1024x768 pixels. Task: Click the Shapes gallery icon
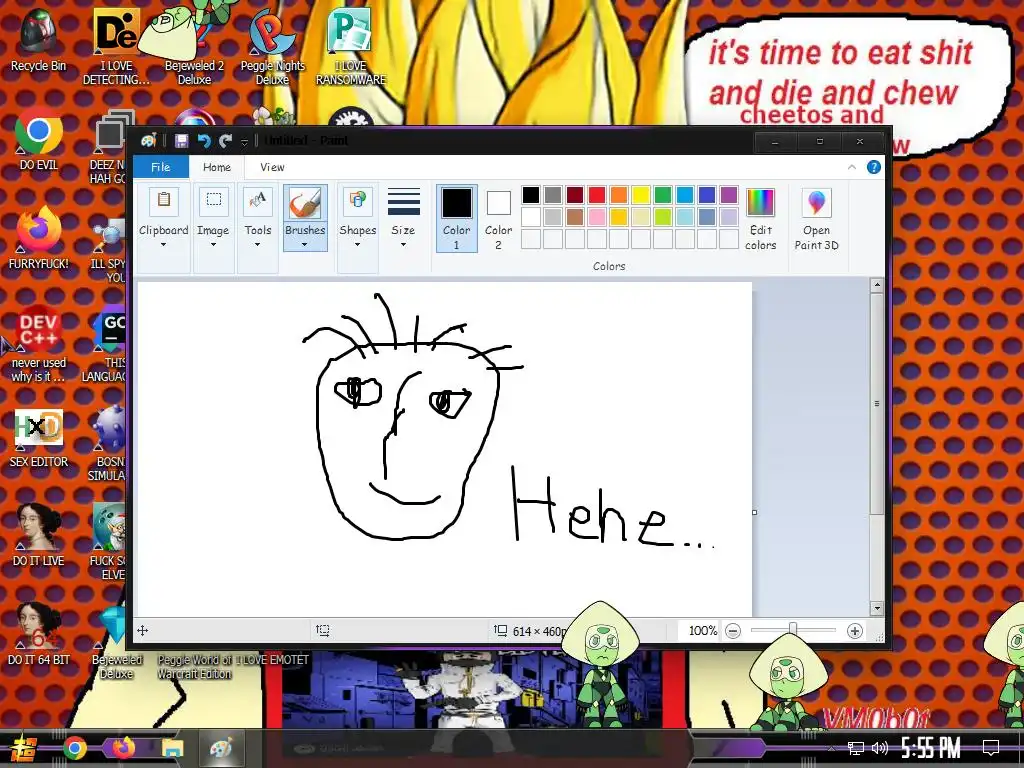click(x=358, y=200)
